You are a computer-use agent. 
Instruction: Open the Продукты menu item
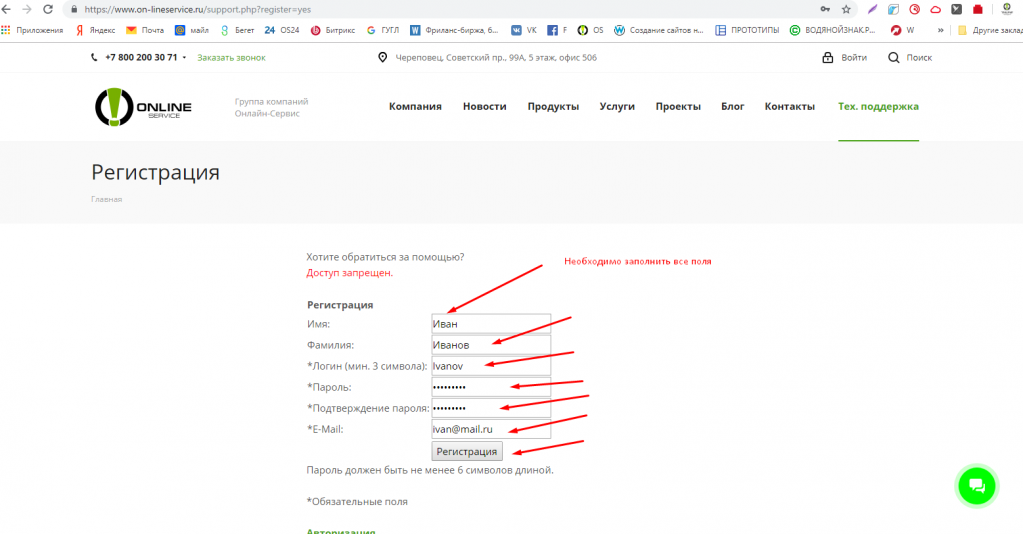(553, 106)
